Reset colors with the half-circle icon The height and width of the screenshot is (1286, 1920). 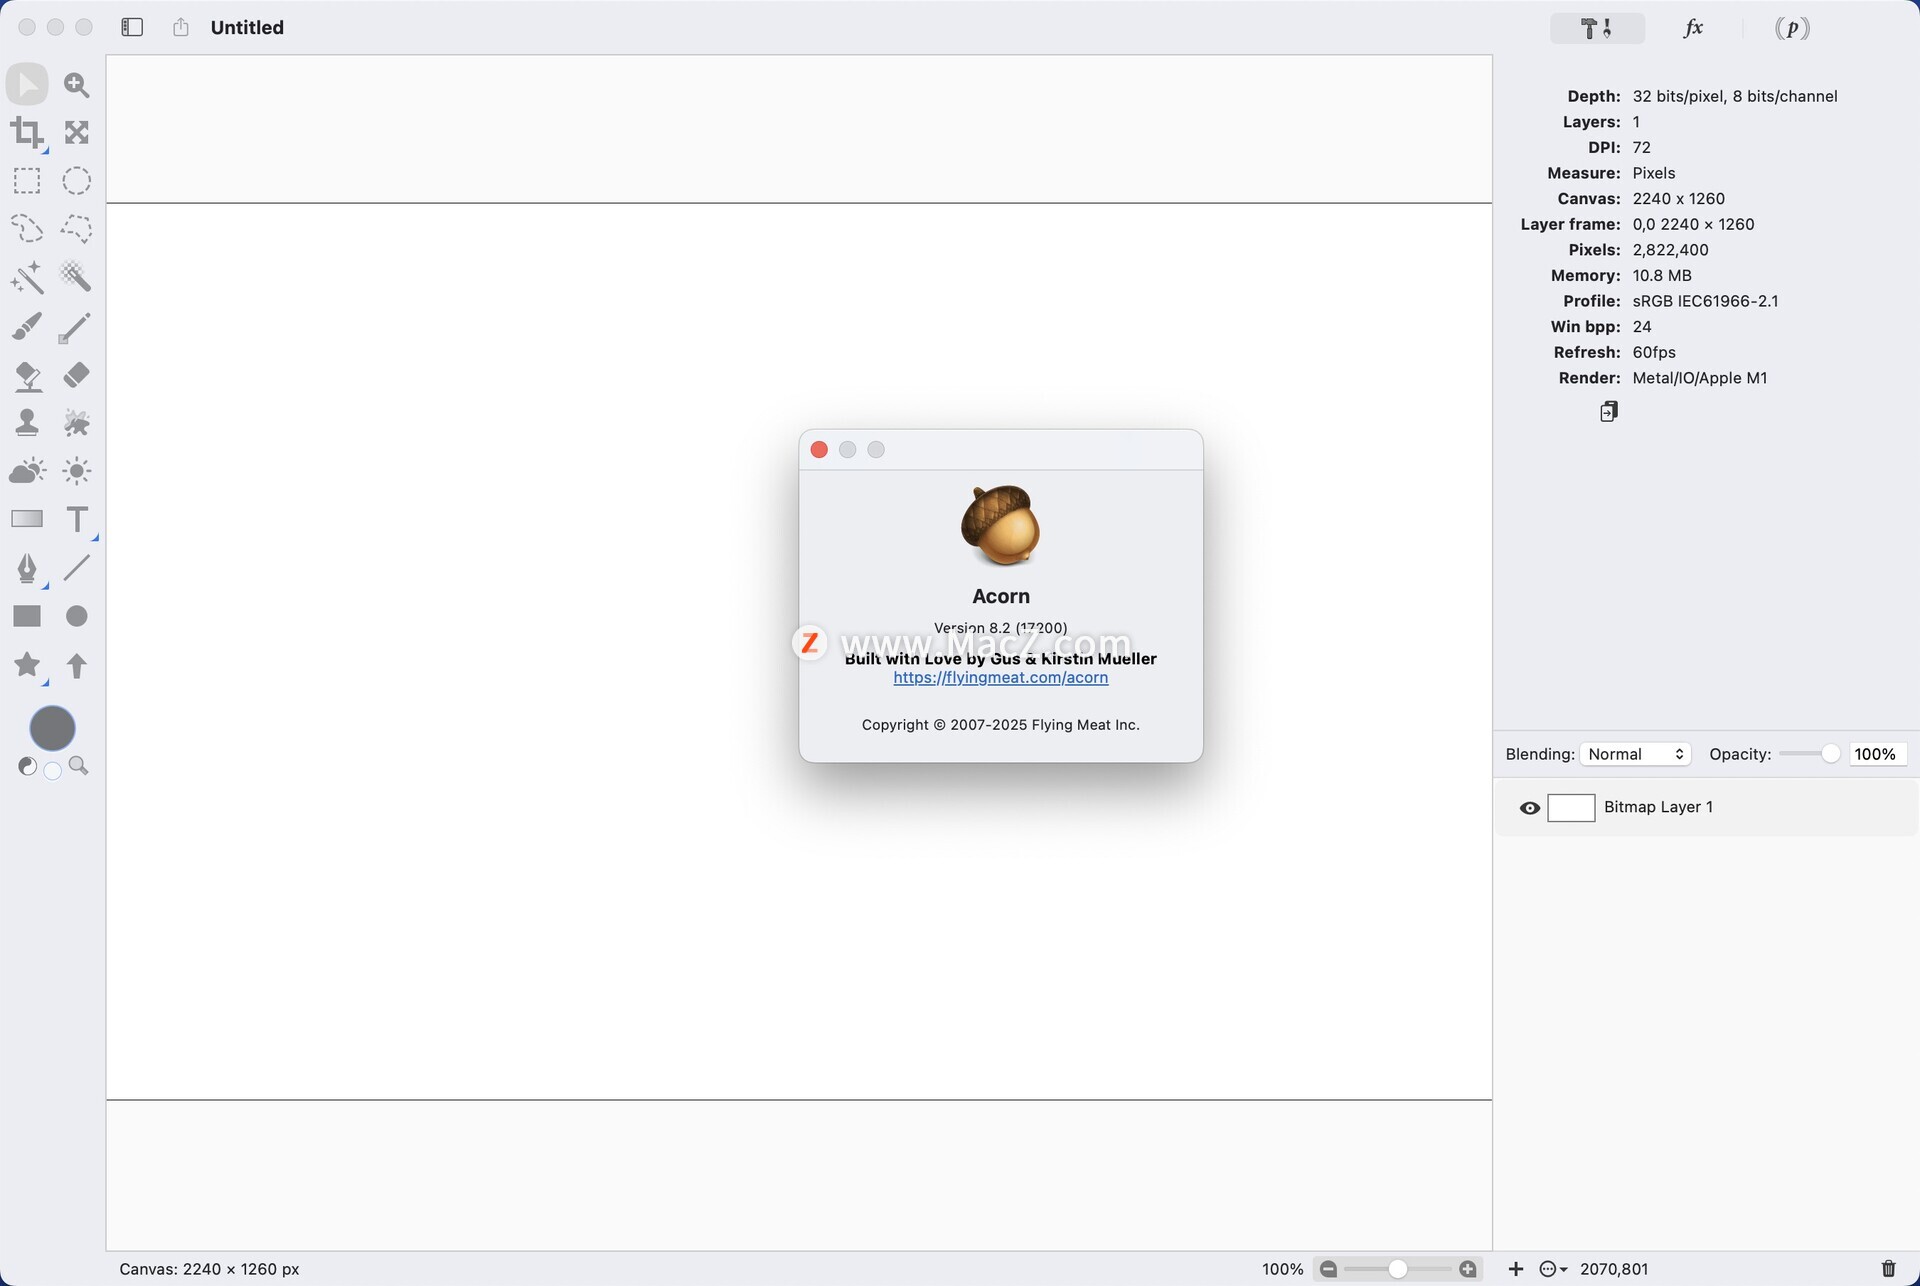tap(27, 766)
